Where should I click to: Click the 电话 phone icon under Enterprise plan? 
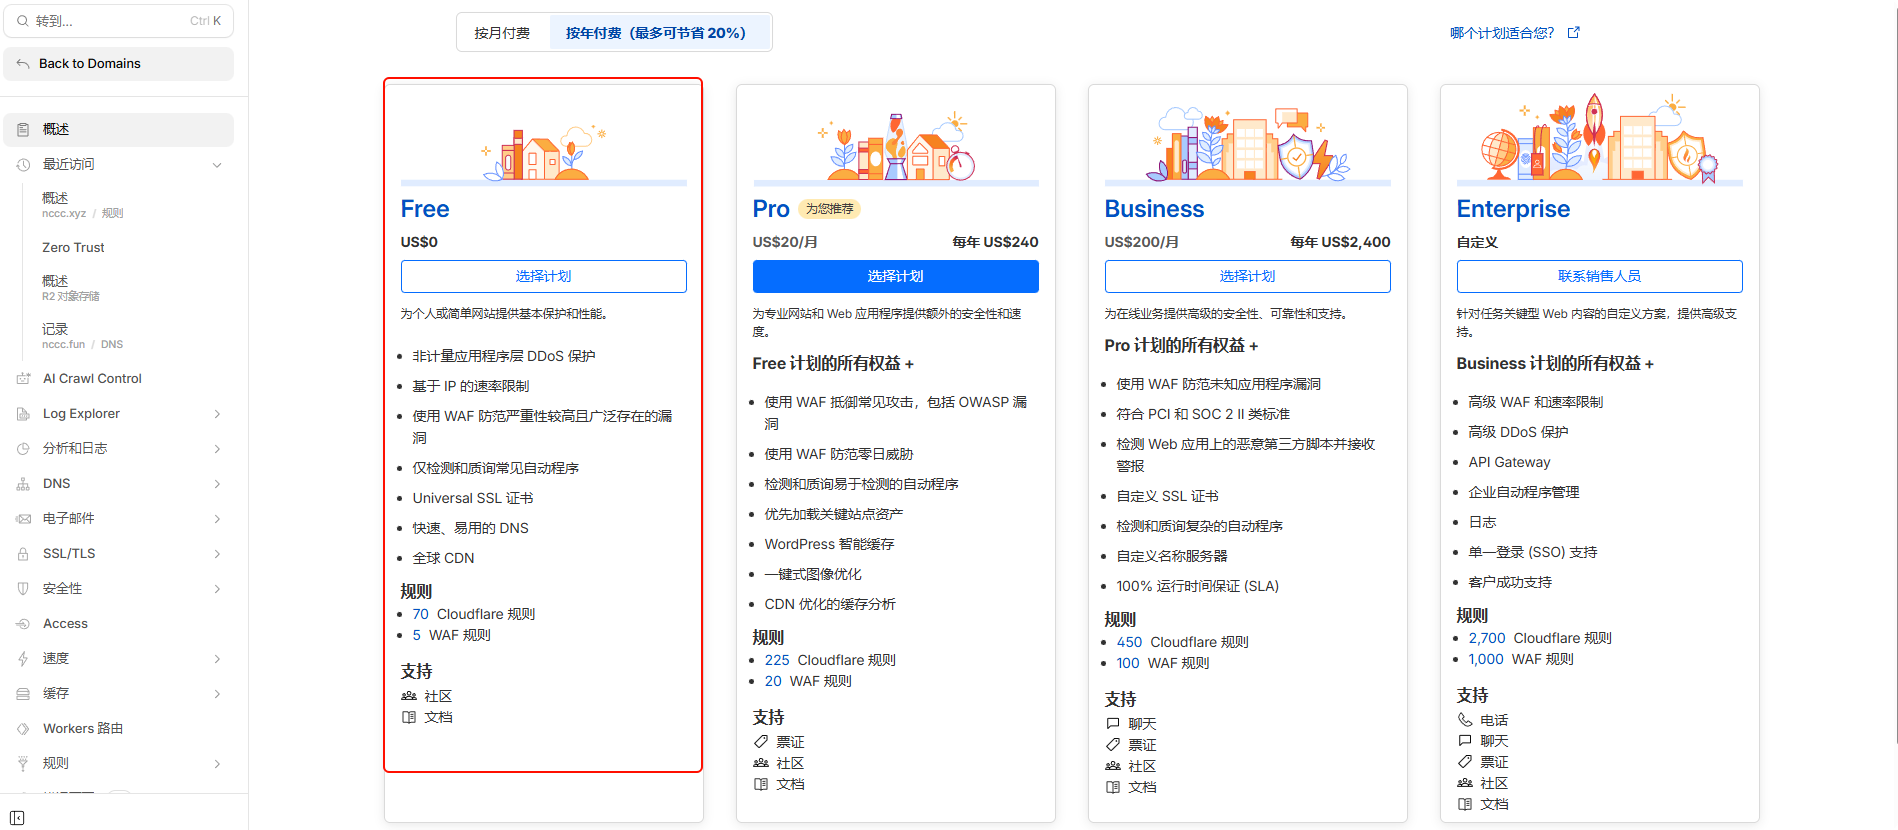pyautogui.click(x=1465, y=720)
